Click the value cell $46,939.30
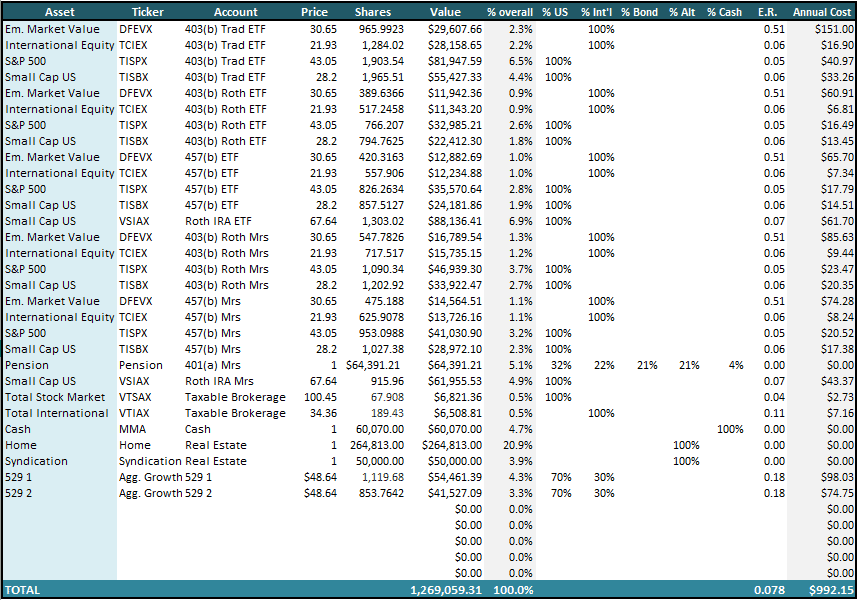859x600 pixels. pyautogui.click(x=455, y=269)
